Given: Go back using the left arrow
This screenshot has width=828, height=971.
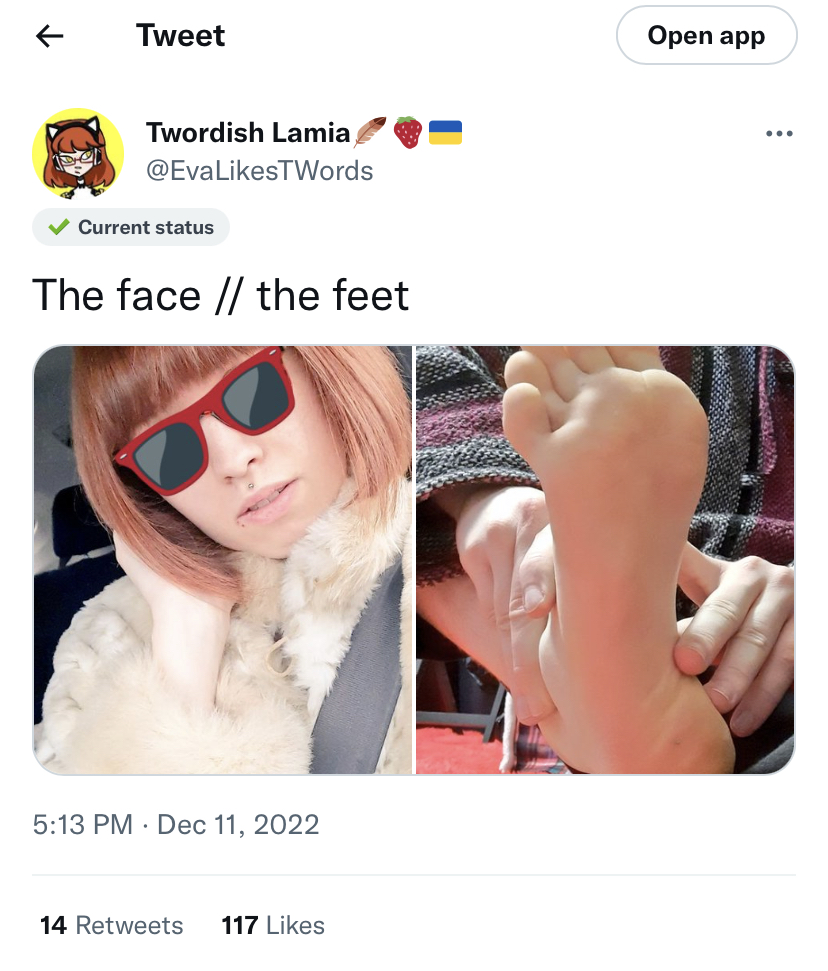Looking at the screenshot, I should (x=50, y=36).
